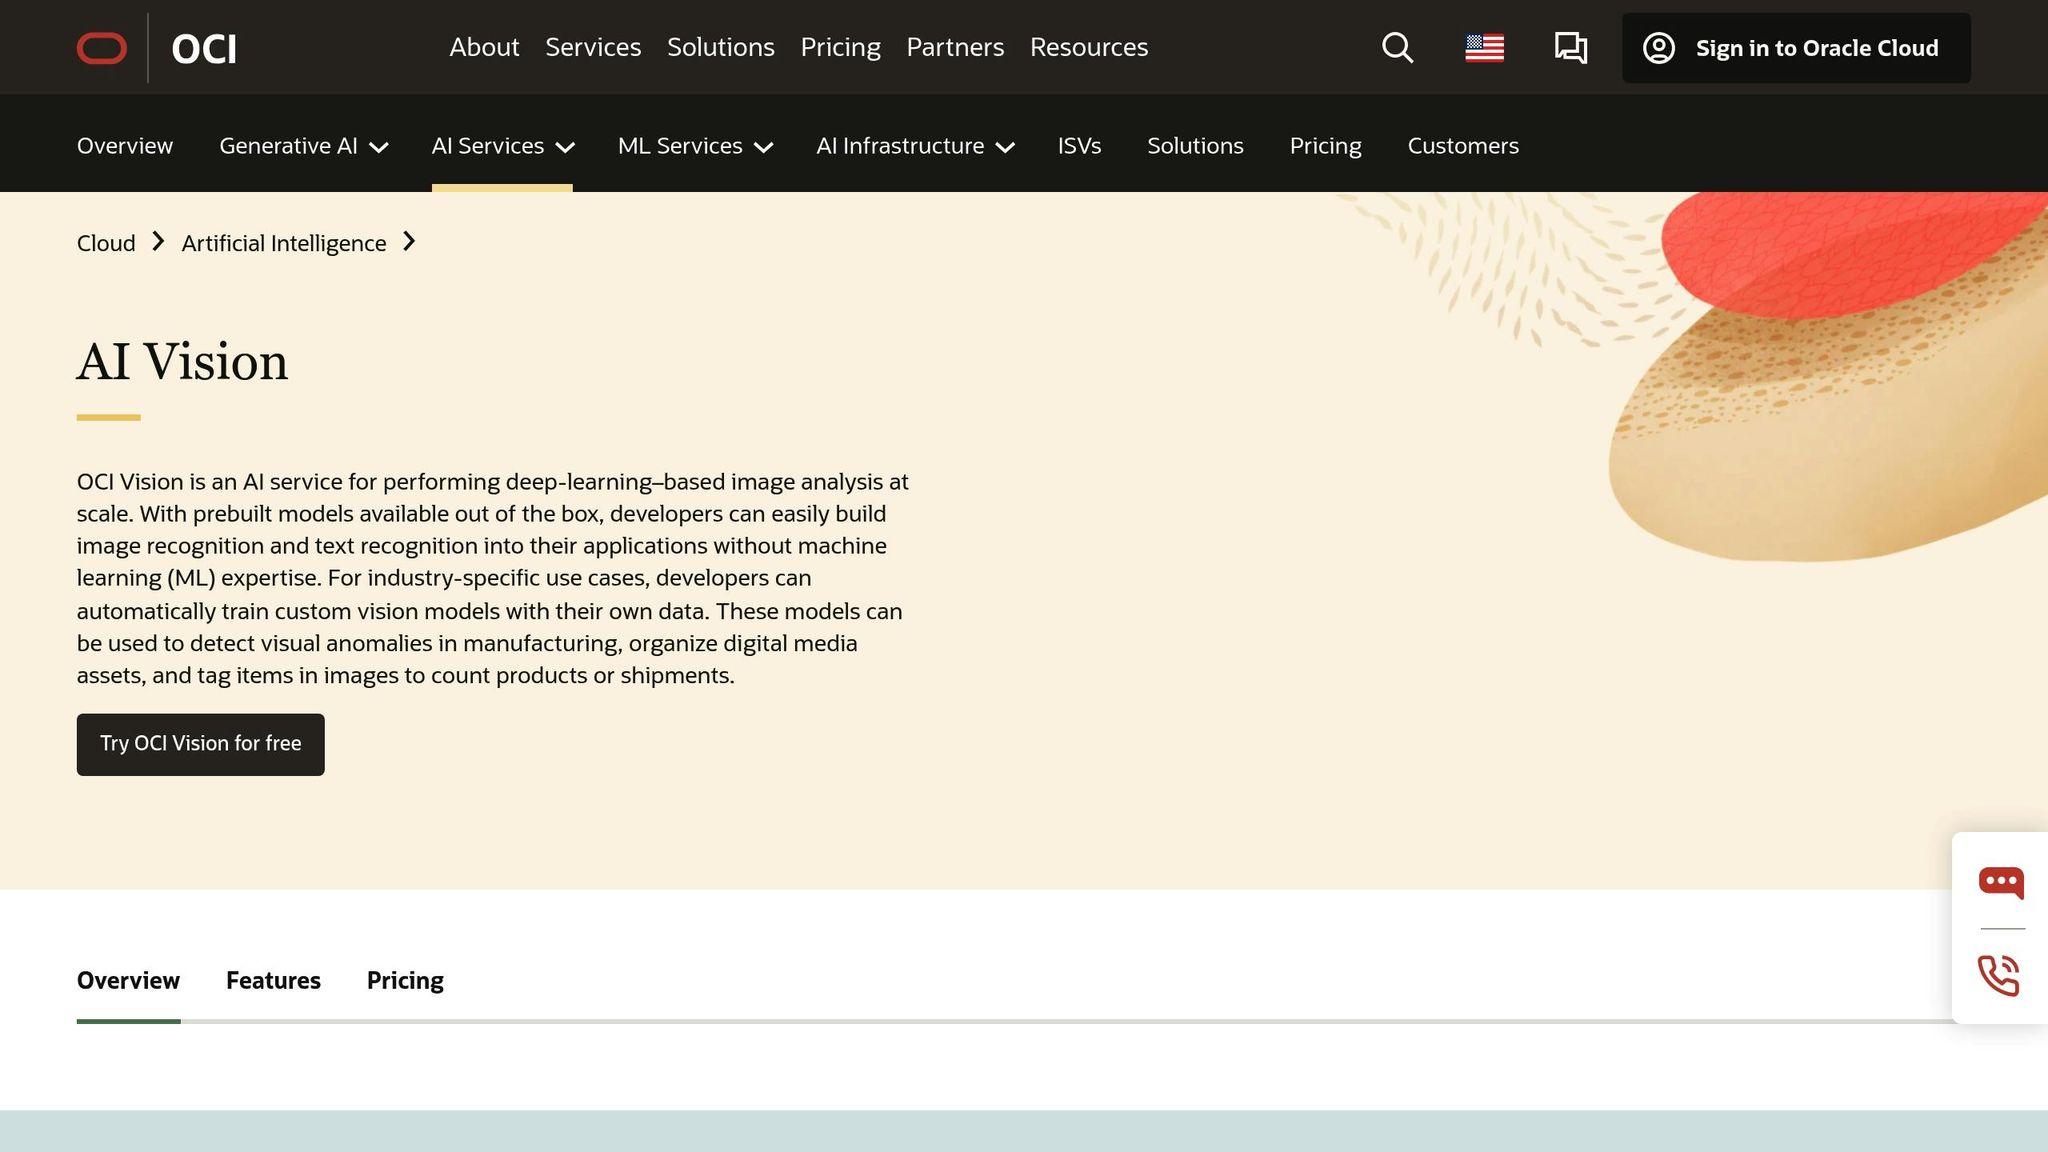Open the Cloud breadcrumb link
Screen dimensions: 2048x1152
coord(106,243)
